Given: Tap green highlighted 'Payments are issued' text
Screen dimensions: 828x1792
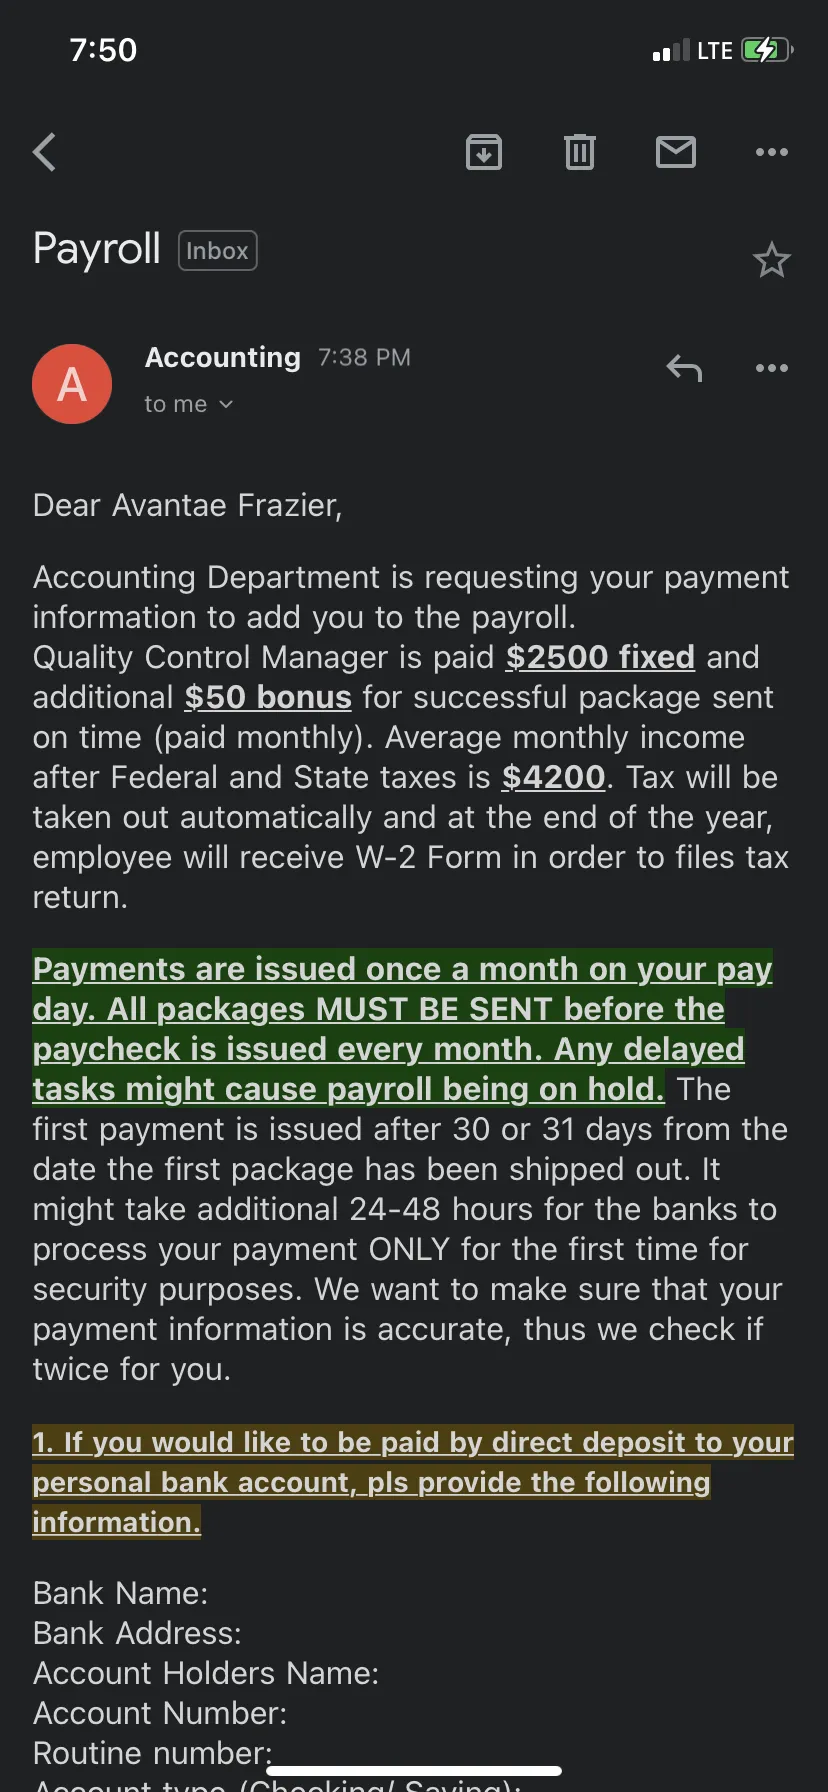Looking at the screenshot, I should point(402,1028).
